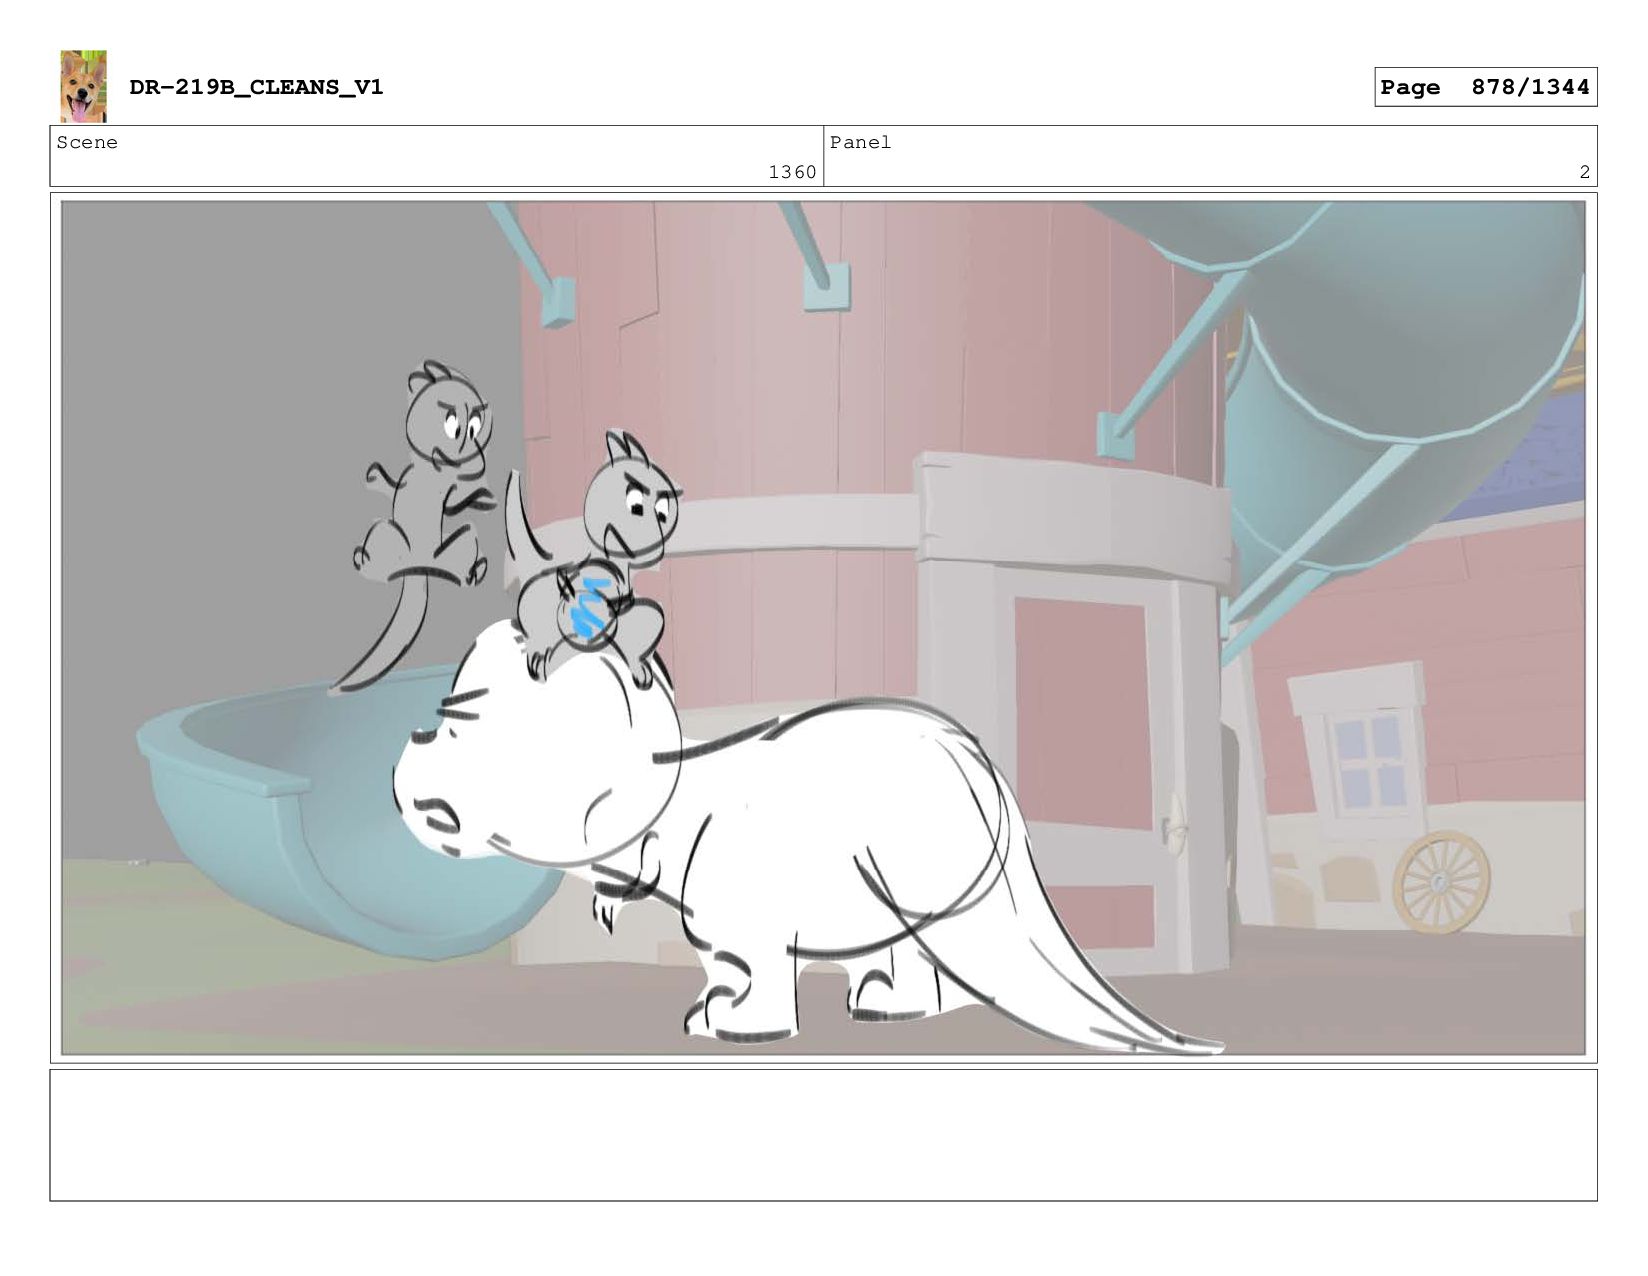1648x1276 pixels.
Task: Click the Scene label
Action: (87, 143)
